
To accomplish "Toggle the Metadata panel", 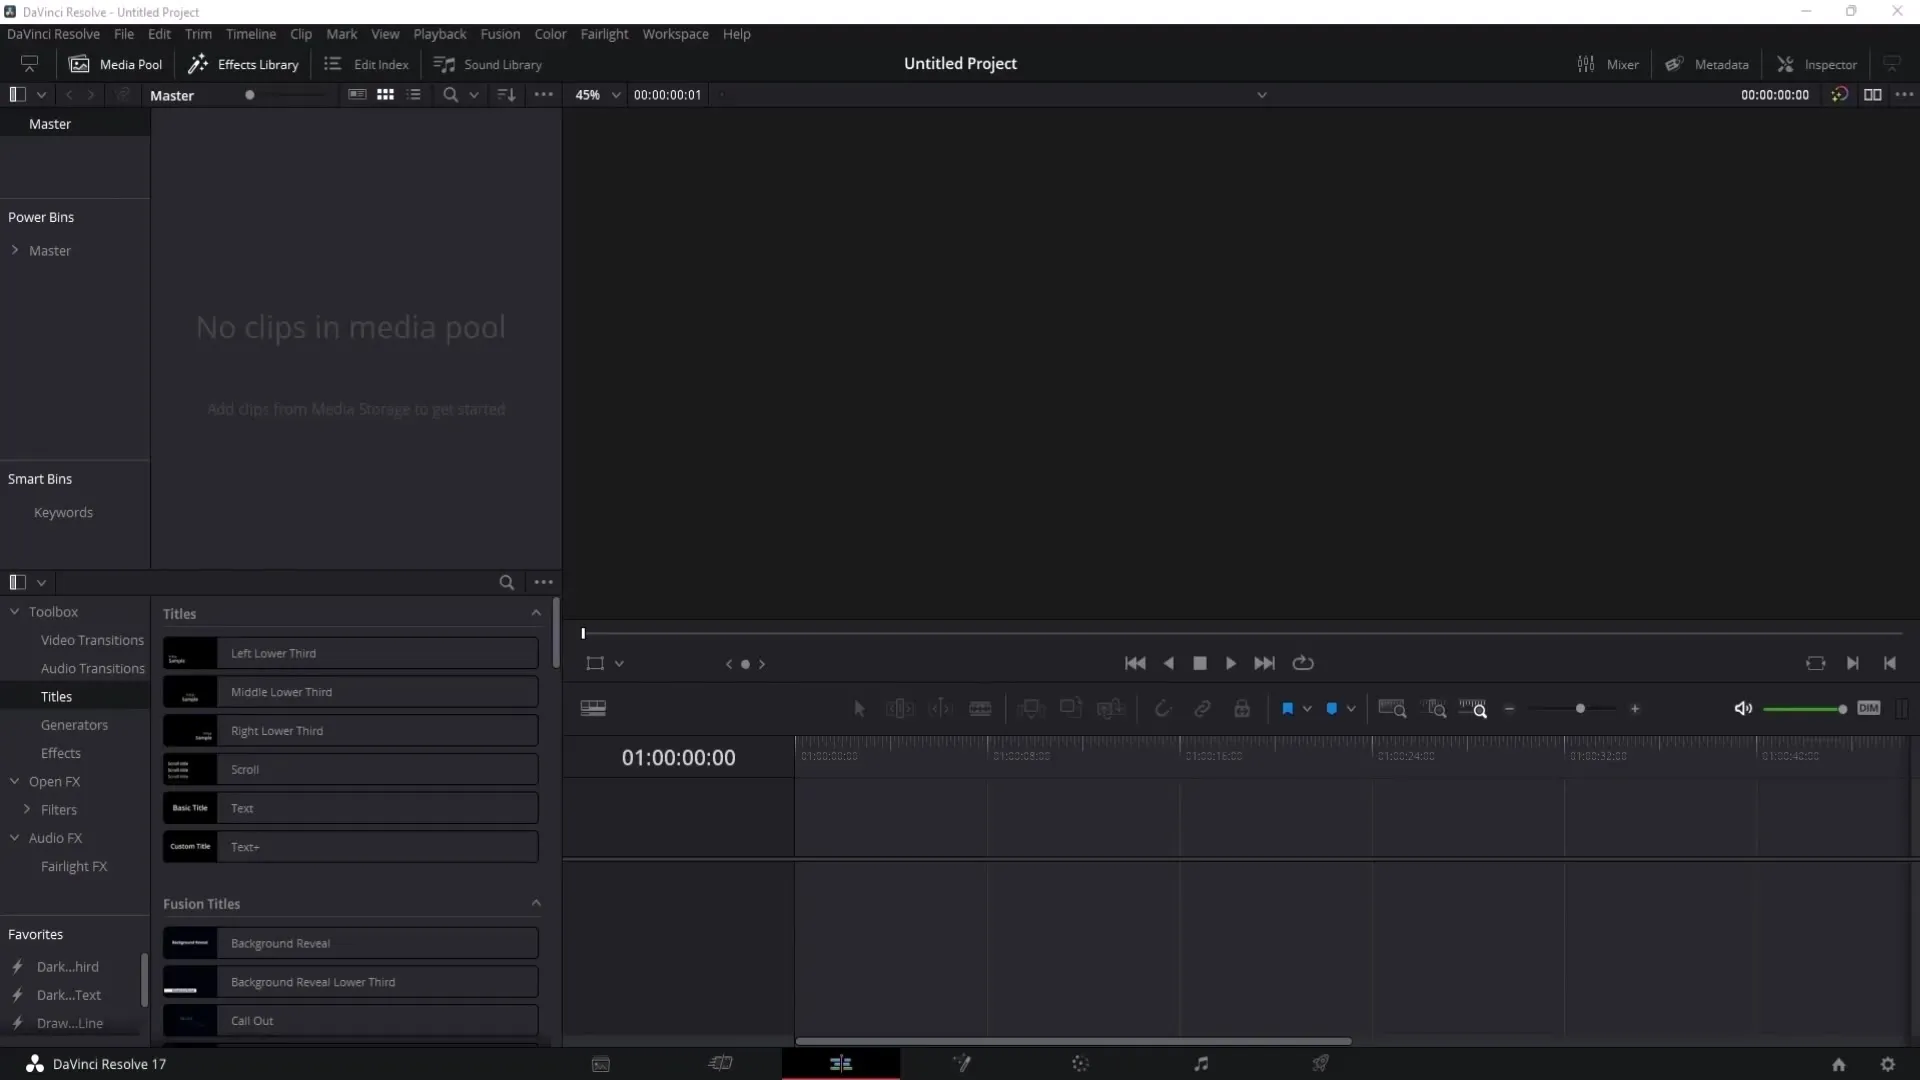I will tap(1707, 64).
